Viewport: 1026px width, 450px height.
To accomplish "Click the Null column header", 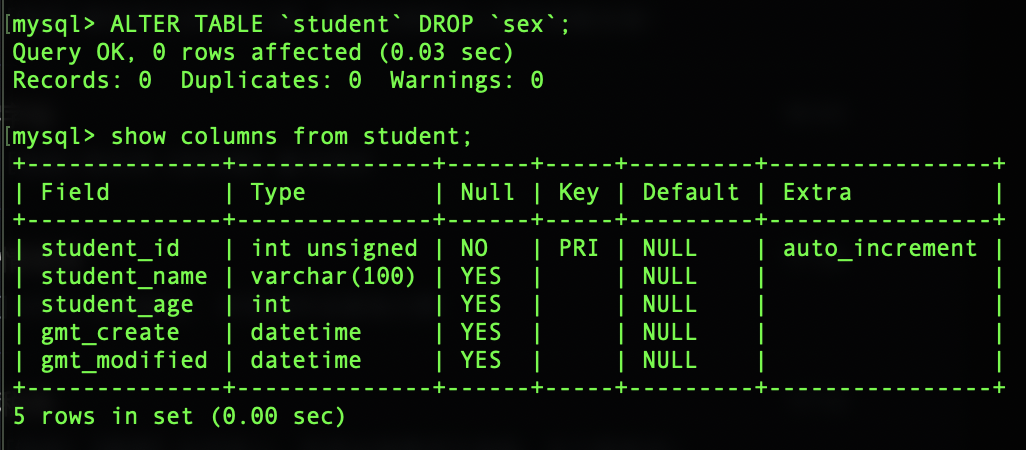I will coord(487,192).
